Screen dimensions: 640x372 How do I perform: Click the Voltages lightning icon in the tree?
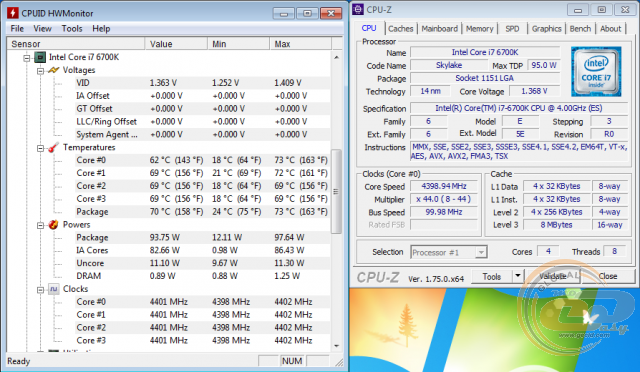53,70
